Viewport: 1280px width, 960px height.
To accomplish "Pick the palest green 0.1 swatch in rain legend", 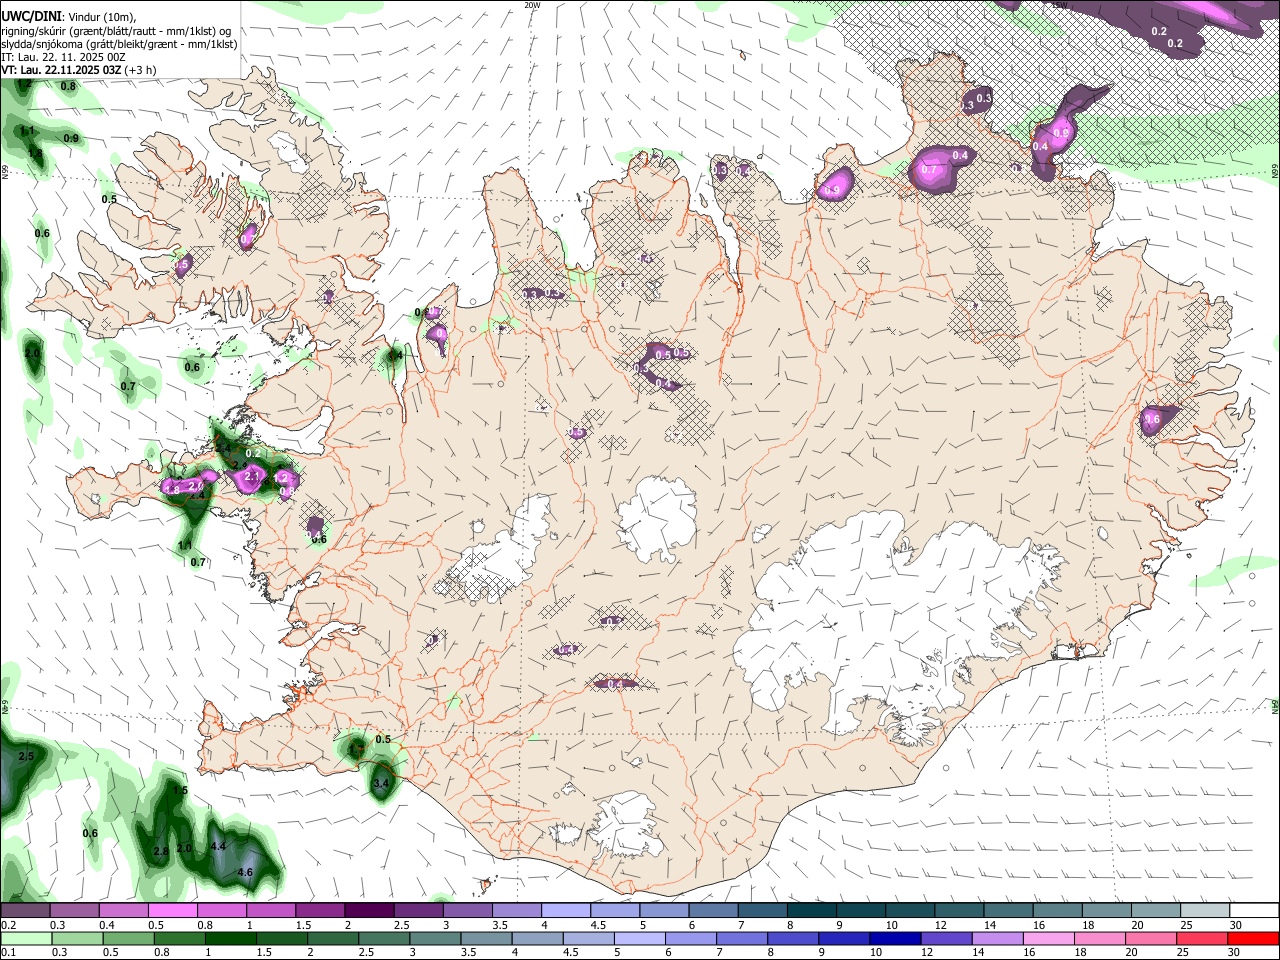I will [x=26, y=938].
